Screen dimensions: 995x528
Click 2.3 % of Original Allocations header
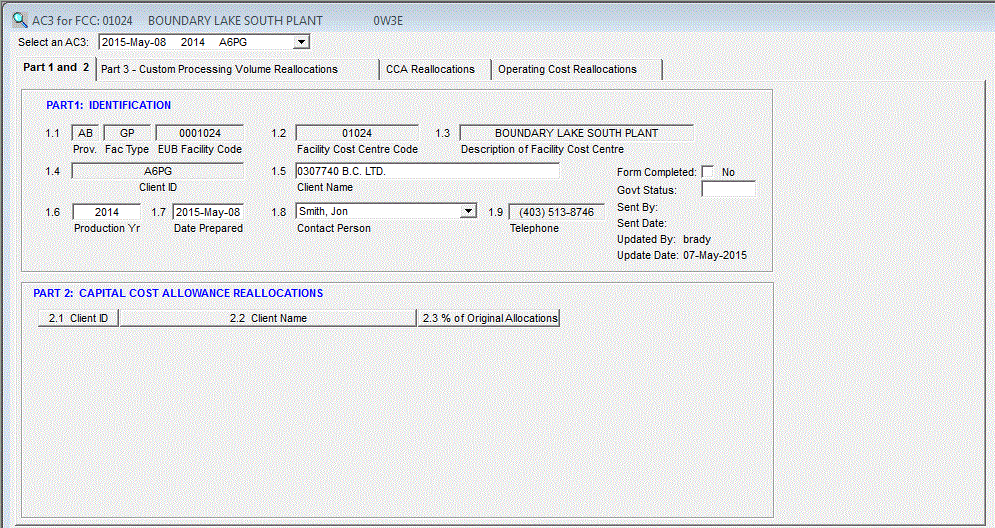[489, 318]
